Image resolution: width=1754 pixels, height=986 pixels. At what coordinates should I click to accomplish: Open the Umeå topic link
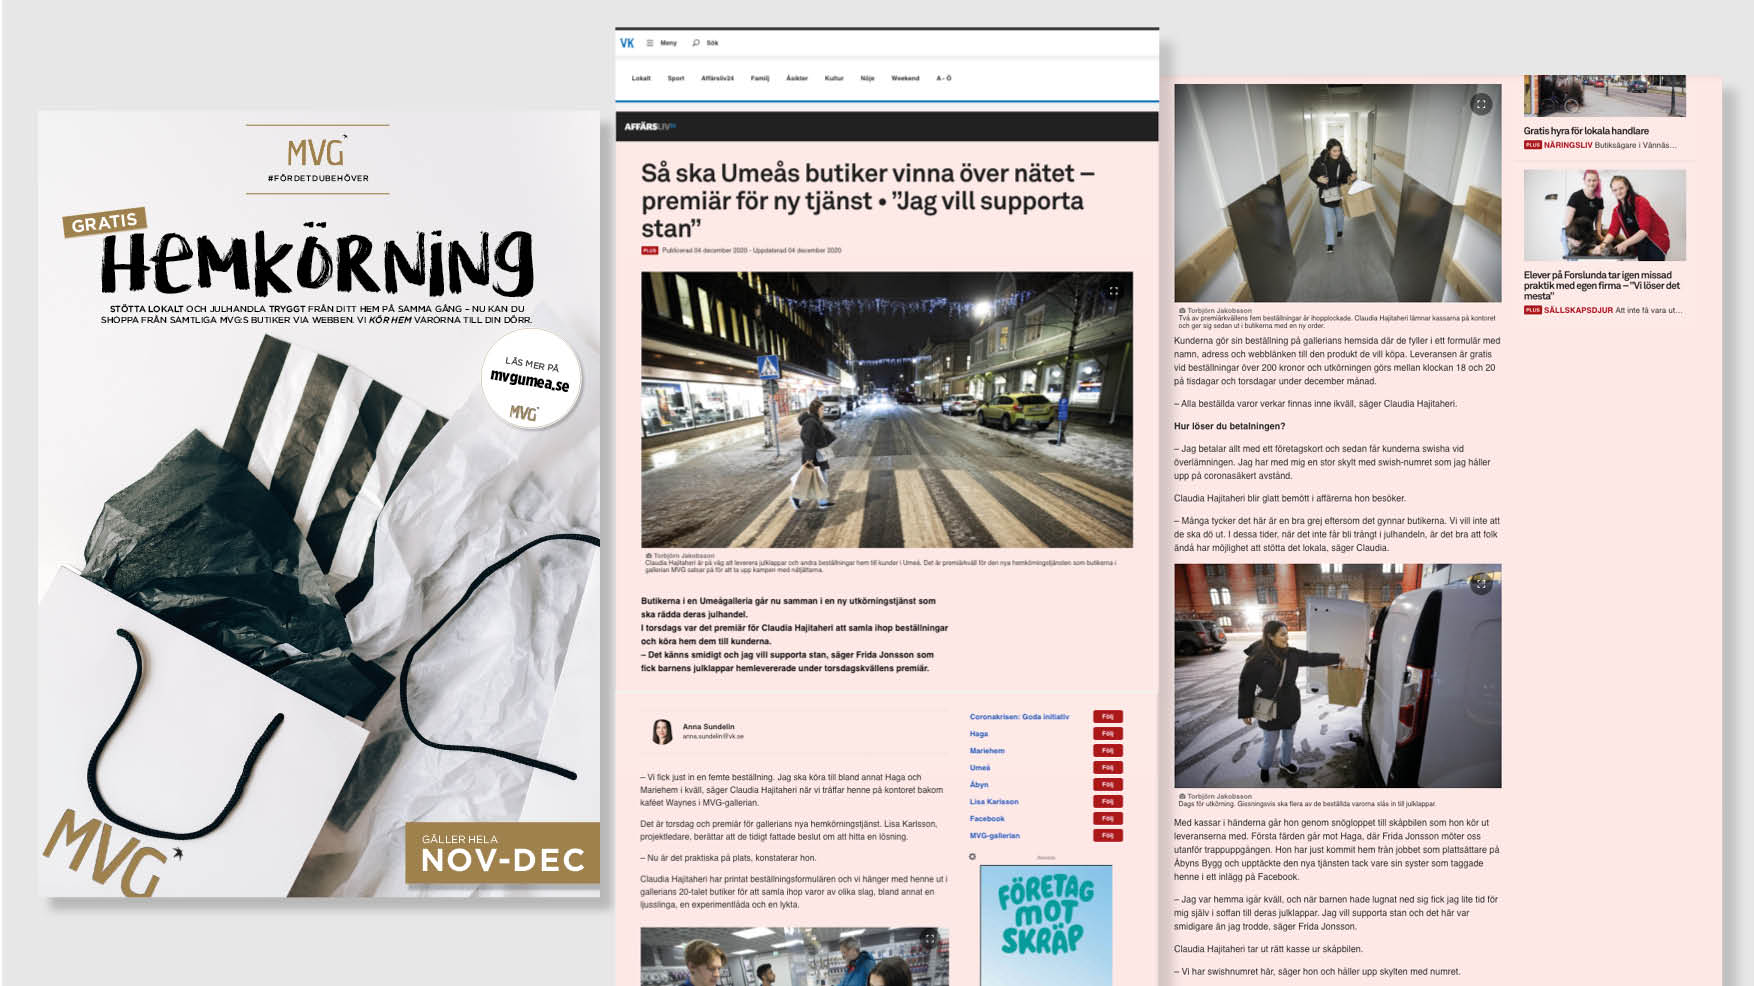pos(980,768)
